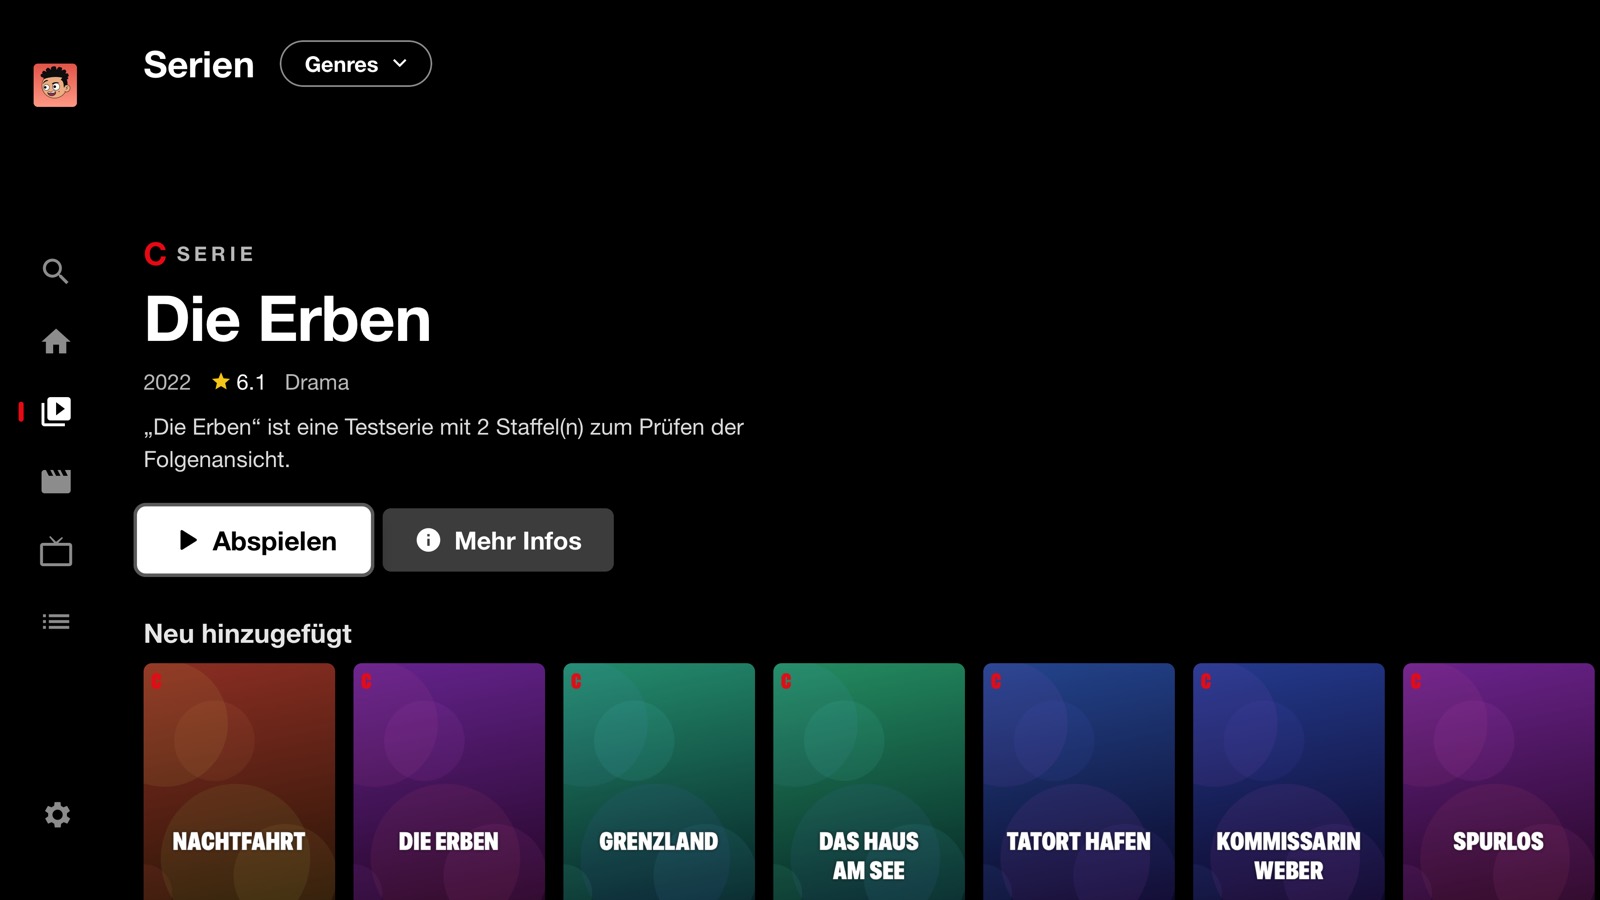Click the 2022 release year
The width and height of the screenshot is (1600, 900).
tap(167, 382)
